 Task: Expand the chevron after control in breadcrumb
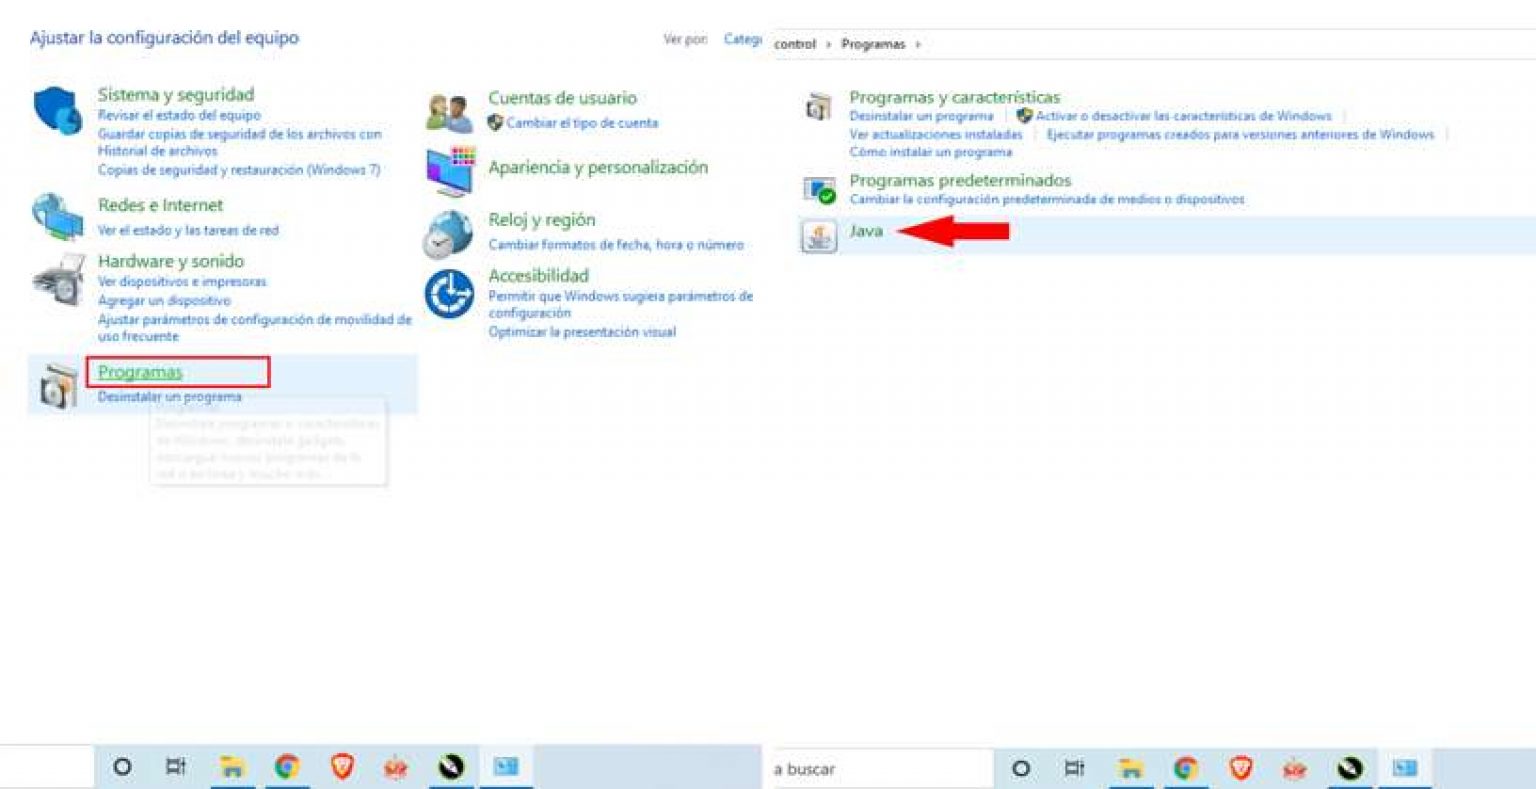click(829, 44)
